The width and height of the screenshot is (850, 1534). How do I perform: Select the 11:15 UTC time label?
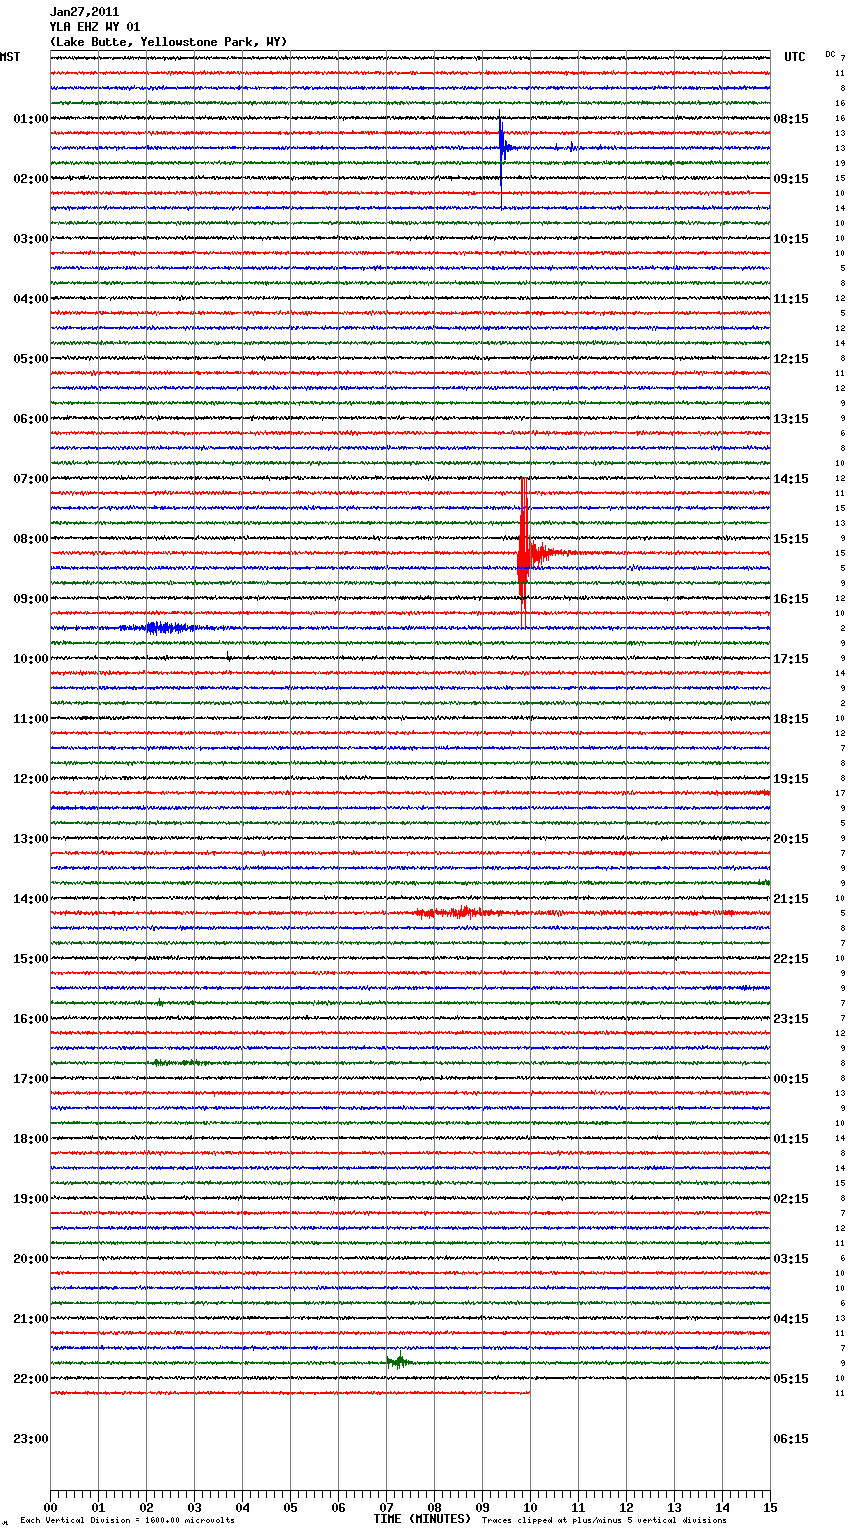coord(791,299)
